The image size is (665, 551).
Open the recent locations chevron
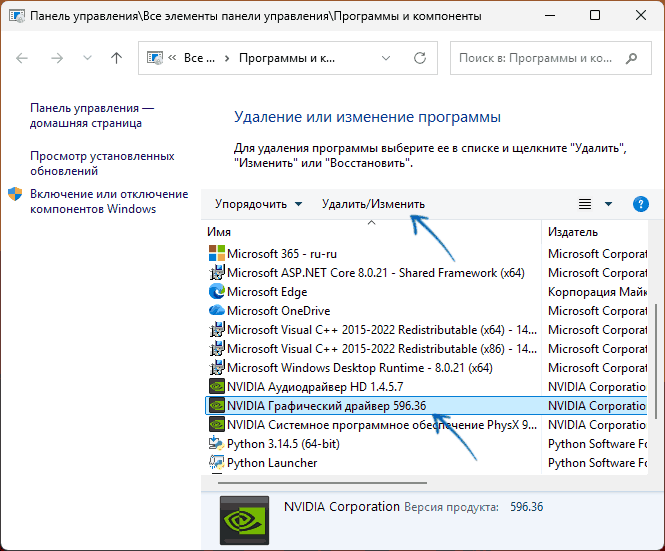click(x=87, y=58)
